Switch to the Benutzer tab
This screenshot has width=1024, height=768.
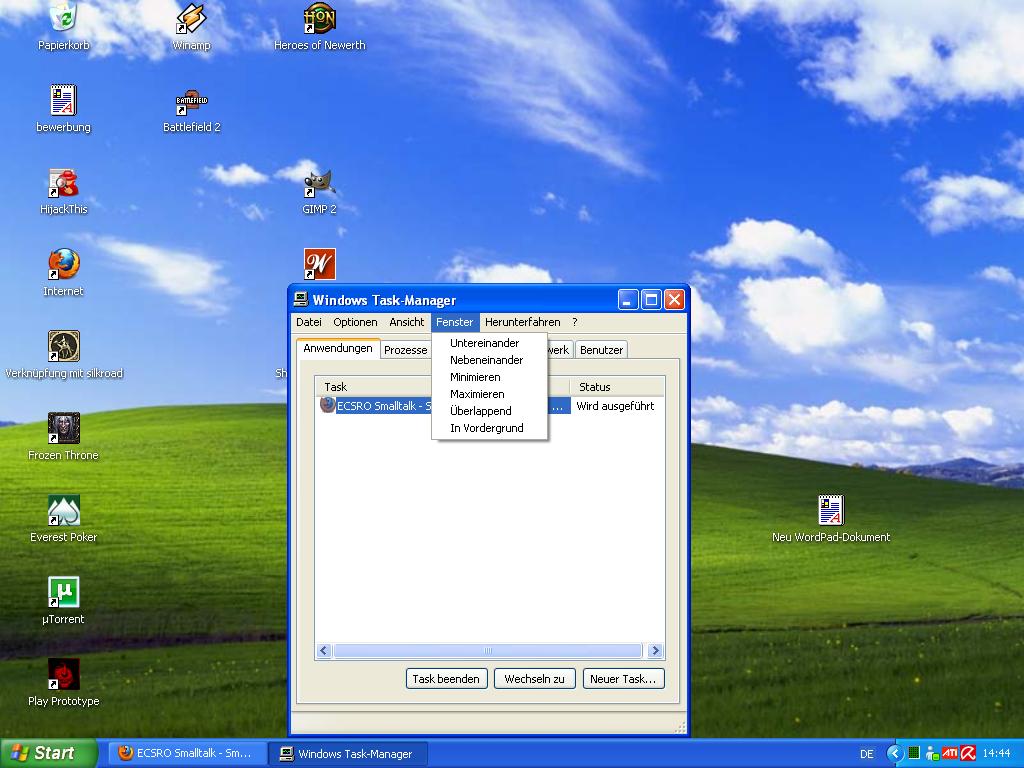[601, 350]
